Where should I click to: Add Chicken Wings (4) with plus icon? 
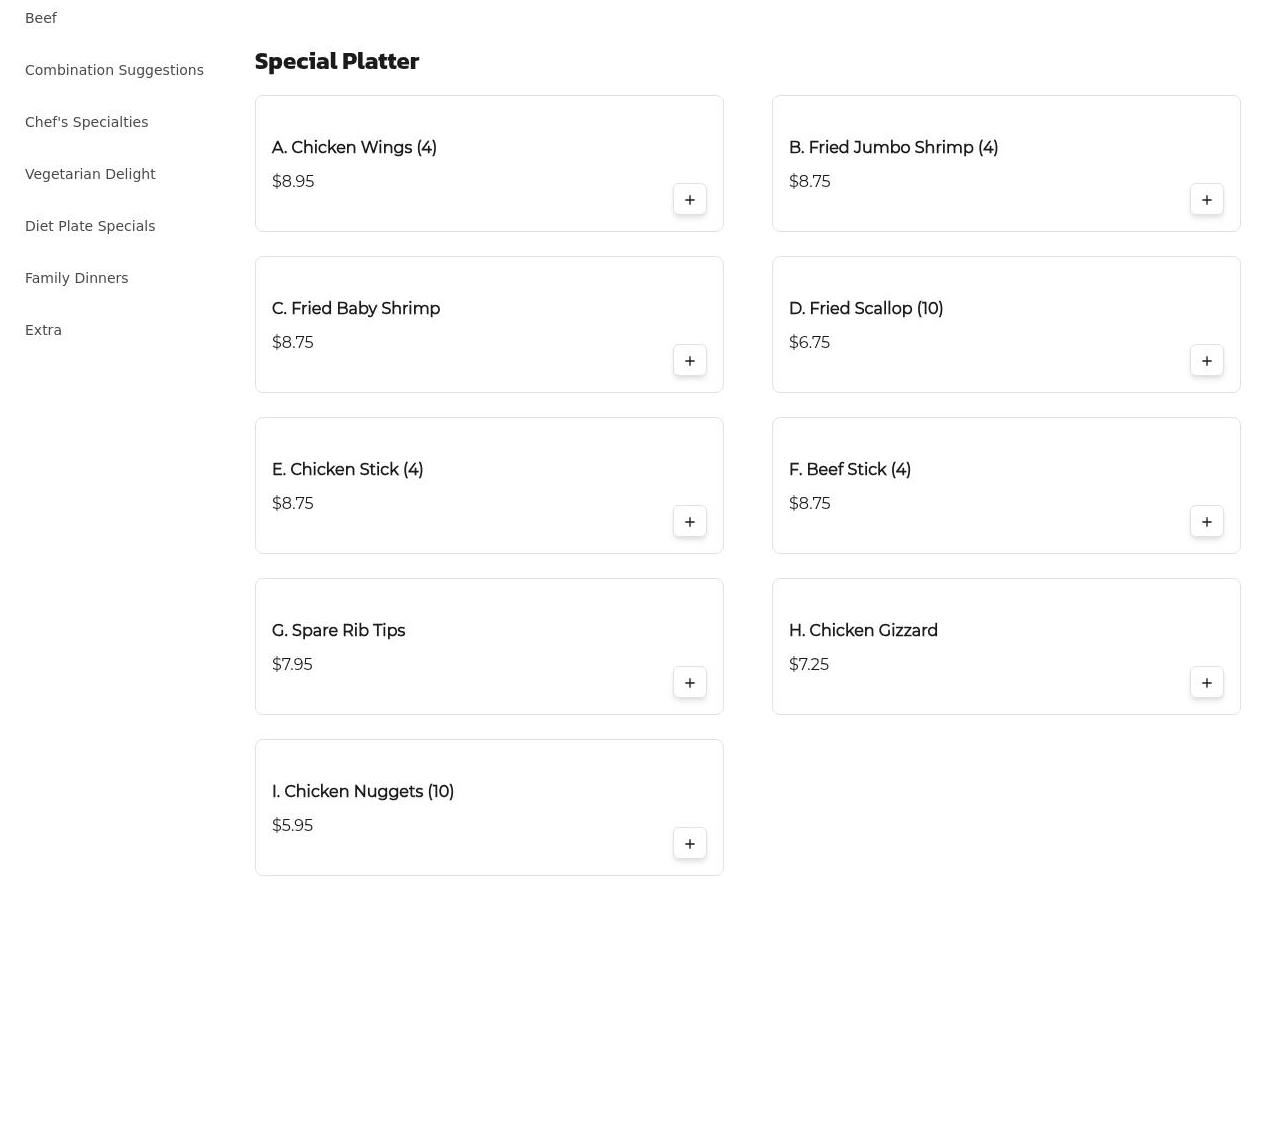coord(689,199)
